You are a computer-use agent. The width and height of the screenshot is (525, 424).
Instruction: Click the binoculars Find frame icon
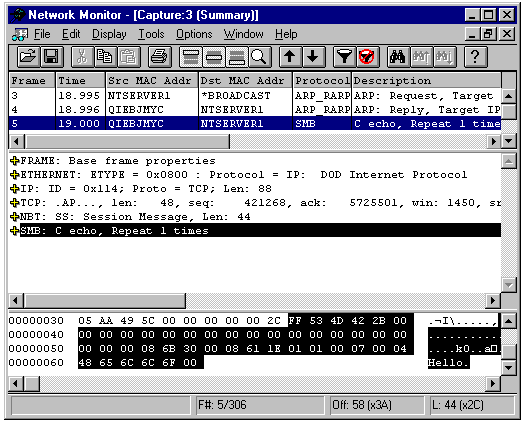398,56
